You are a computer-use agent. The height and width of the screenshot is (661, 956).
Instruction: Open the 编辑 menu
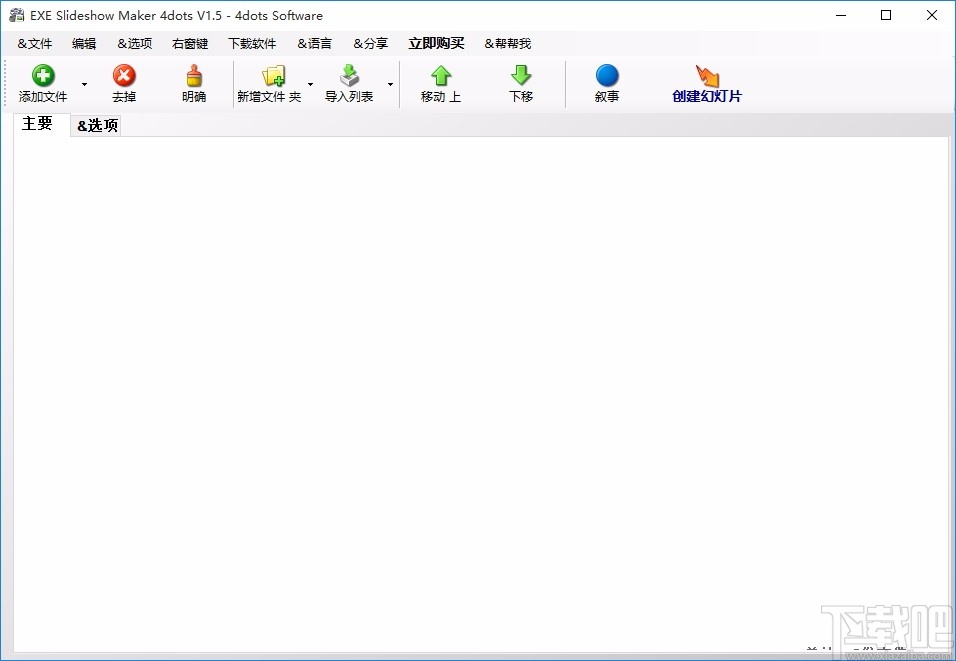(x=84, y=43)
